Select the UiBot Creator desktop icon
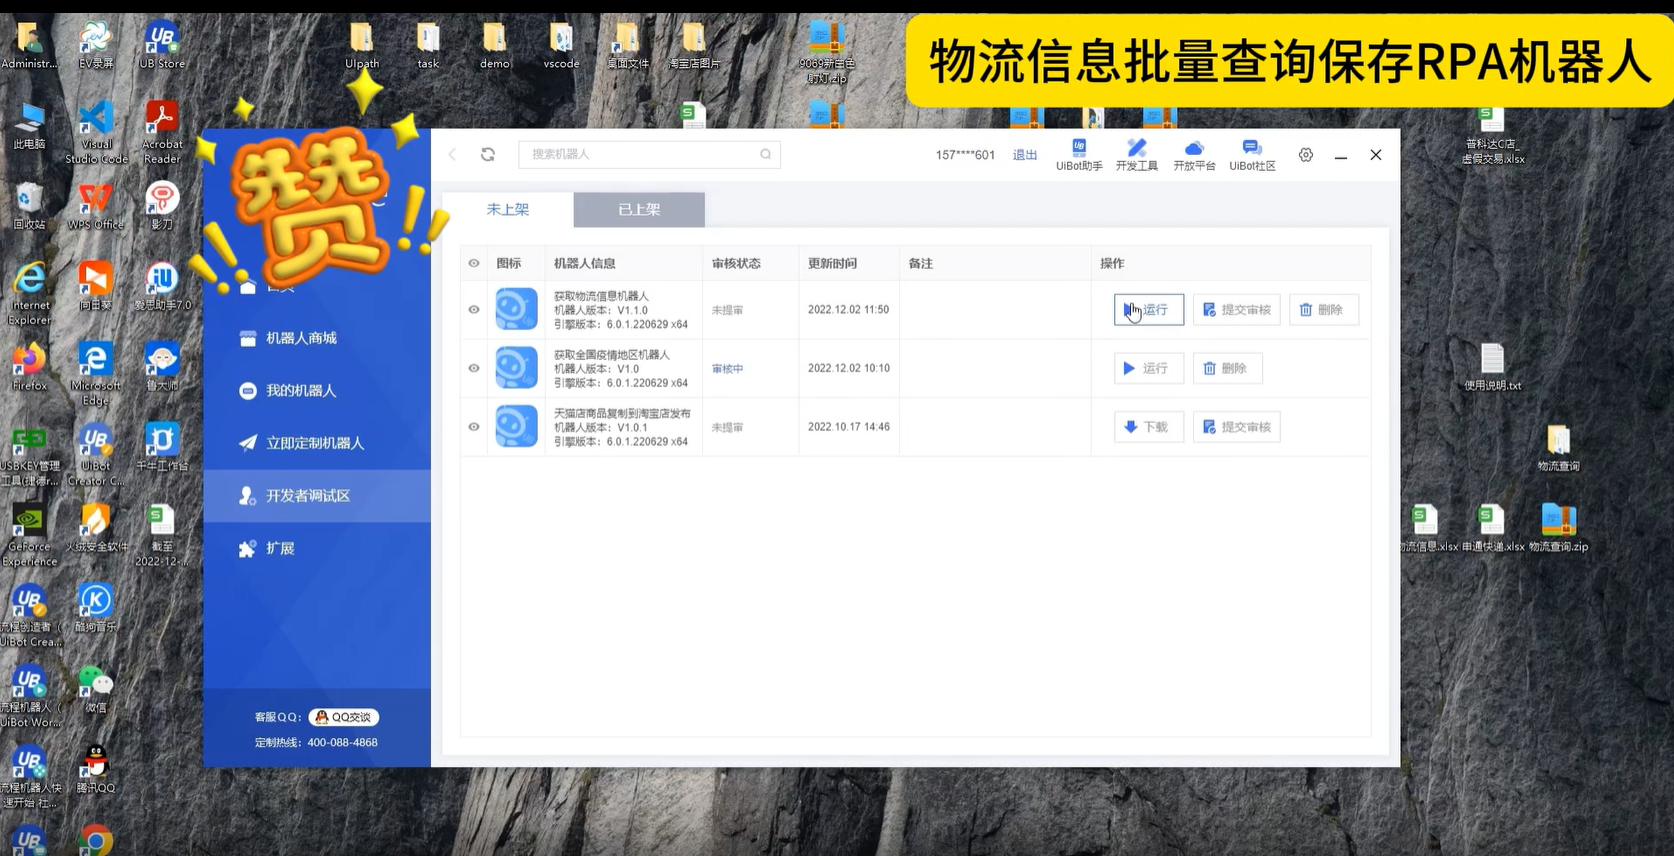 tap(96, 455)
